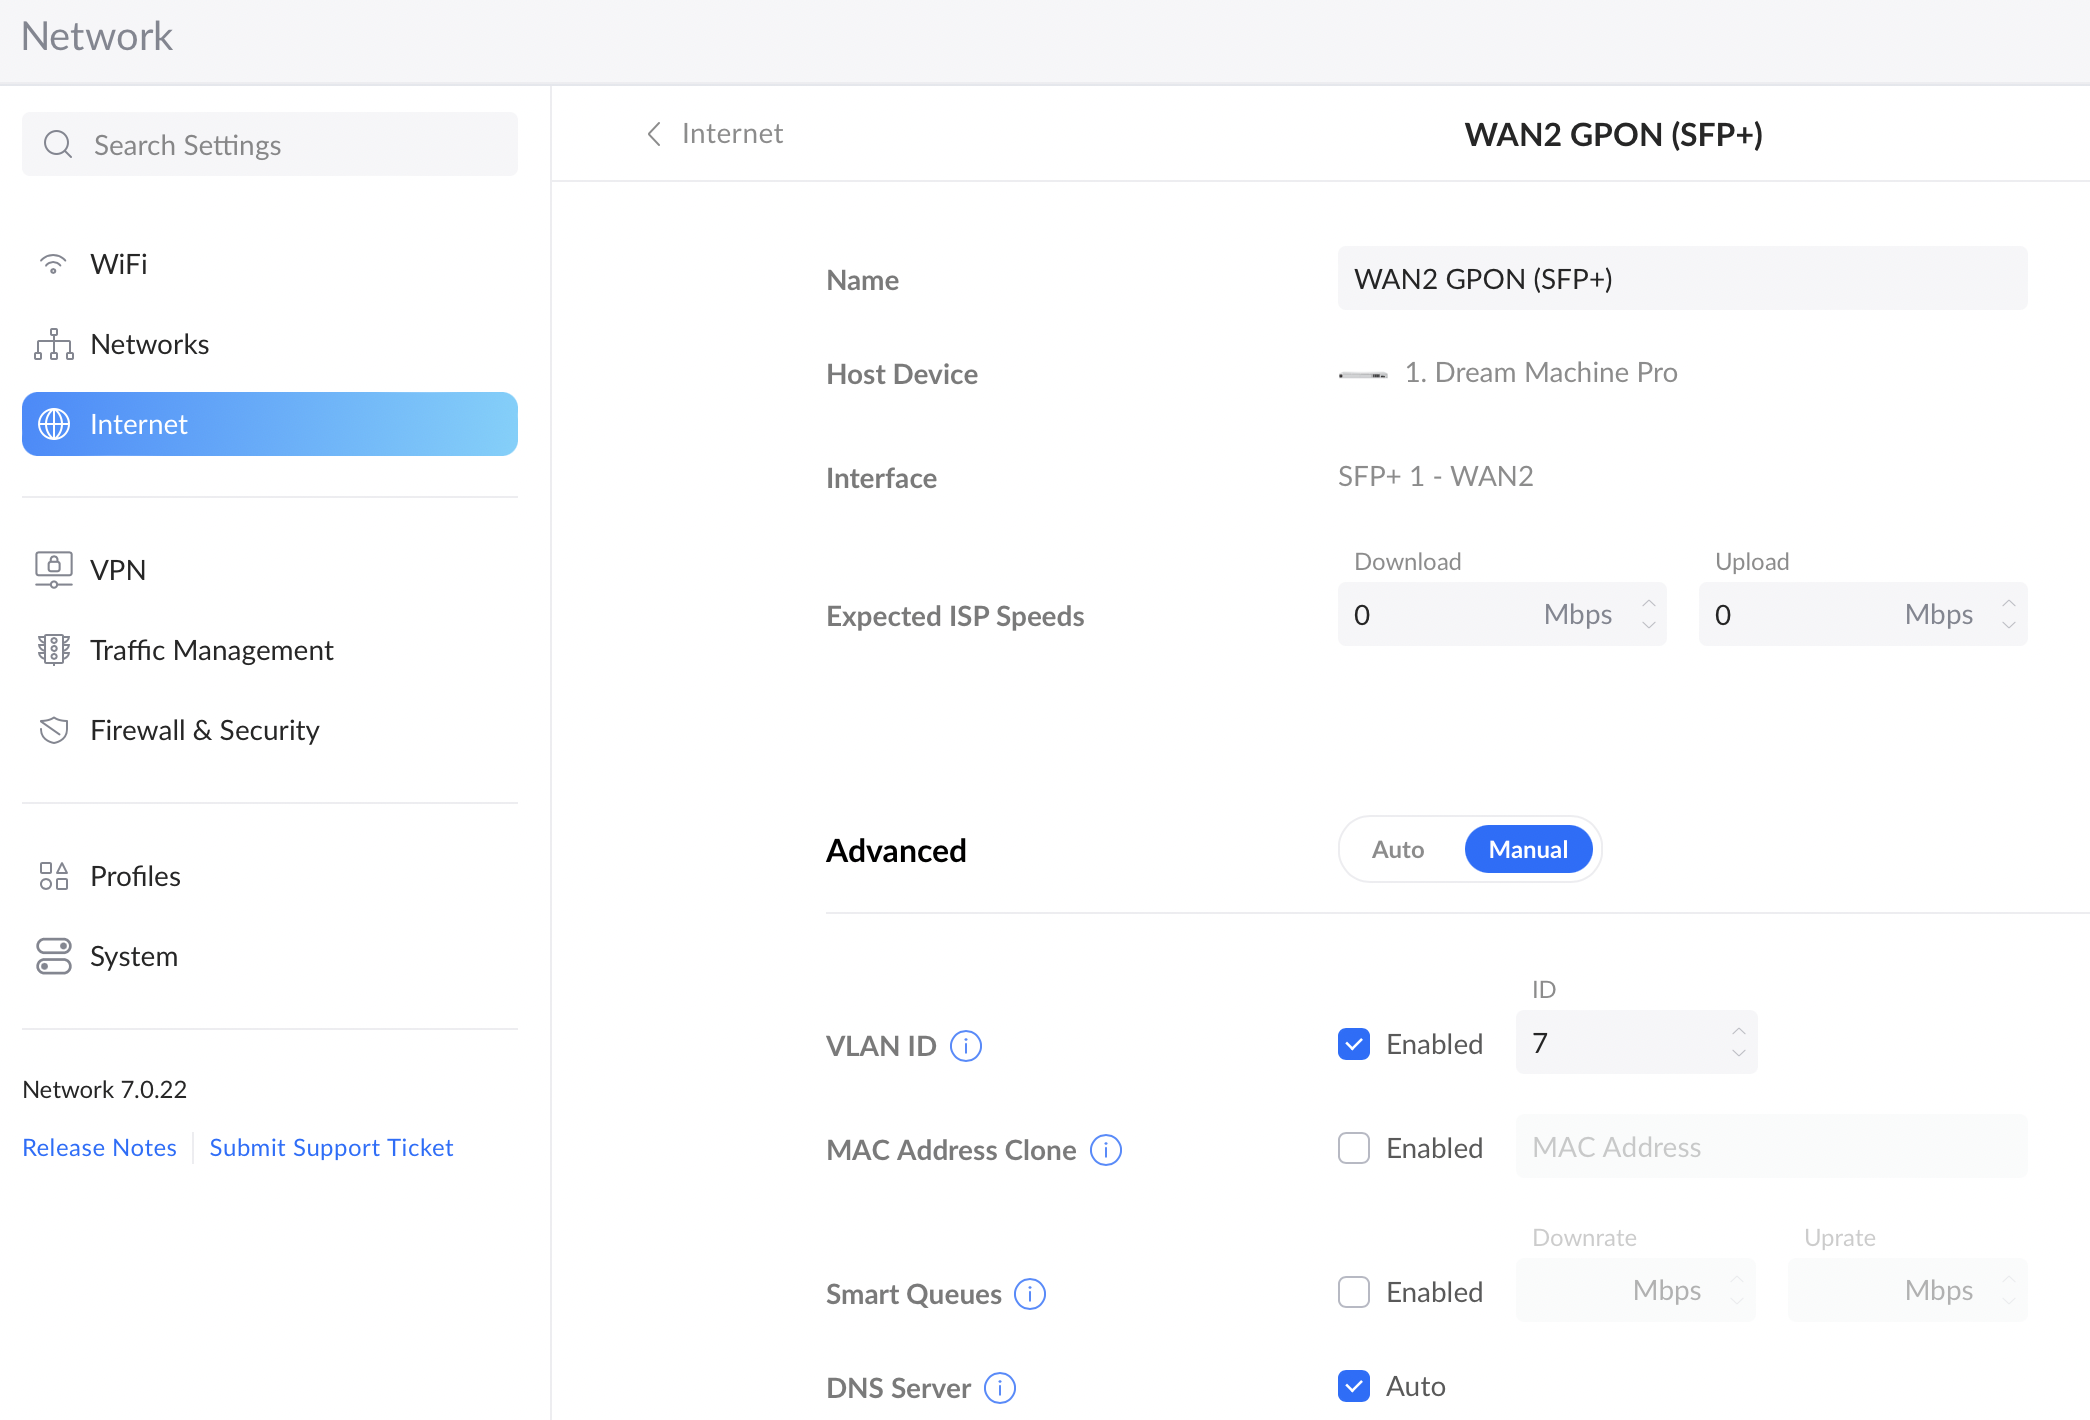Uncheck the DNS Server Auto checkbox
Screen dimensions: 2090x1420
coord(1353,1386)
